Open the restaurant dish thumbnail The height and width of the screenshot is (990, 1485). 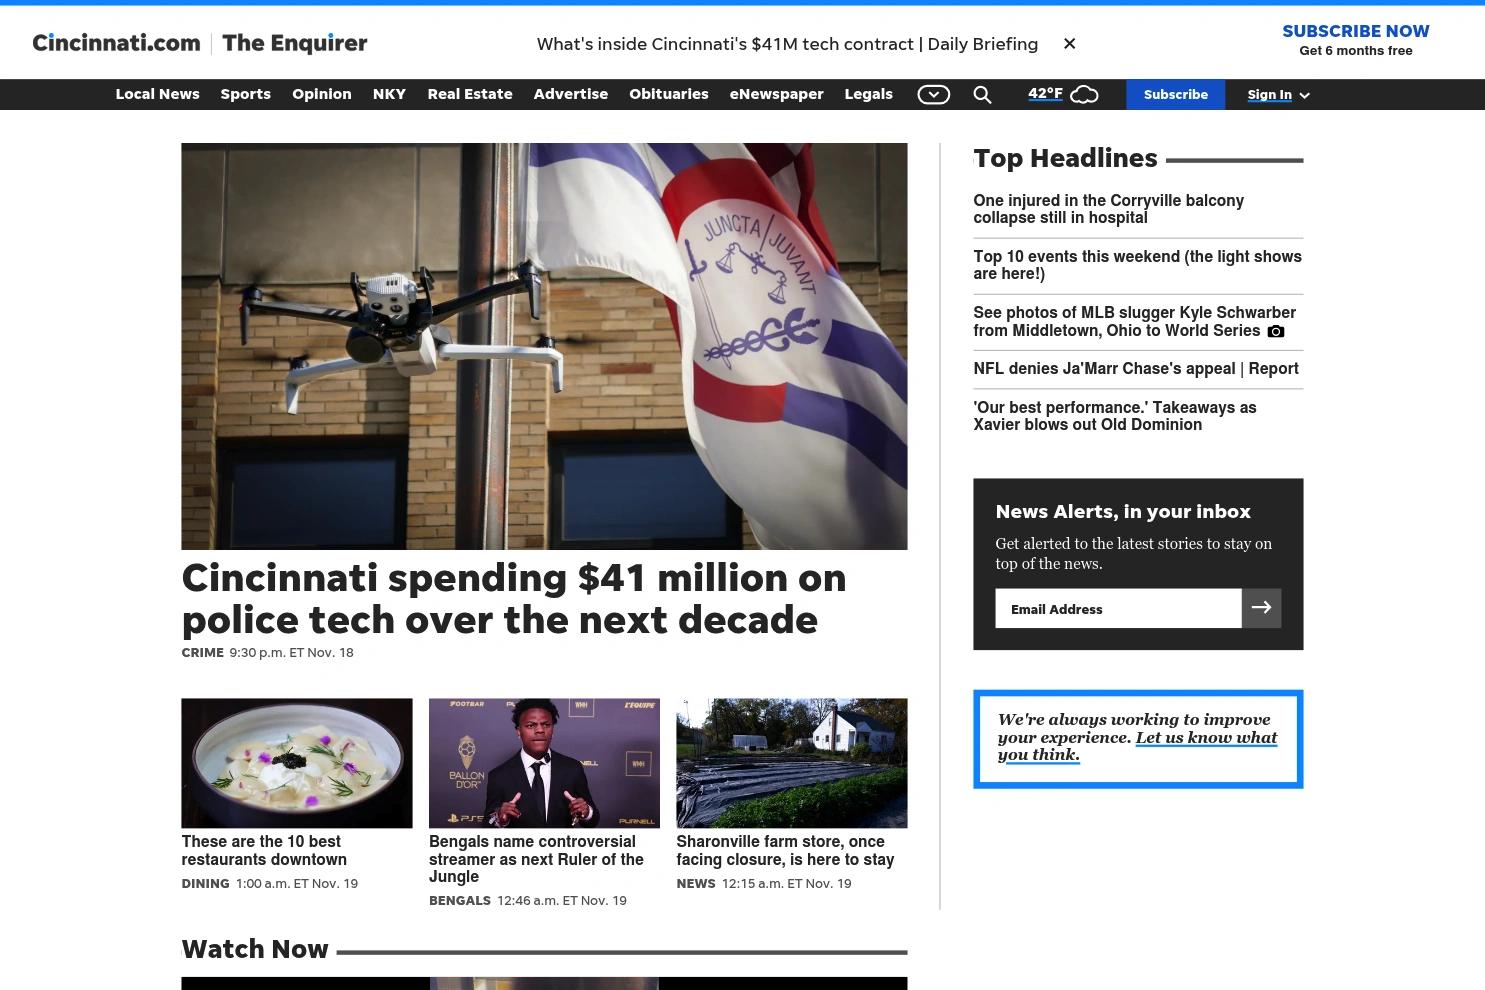[x=296, y=763]
